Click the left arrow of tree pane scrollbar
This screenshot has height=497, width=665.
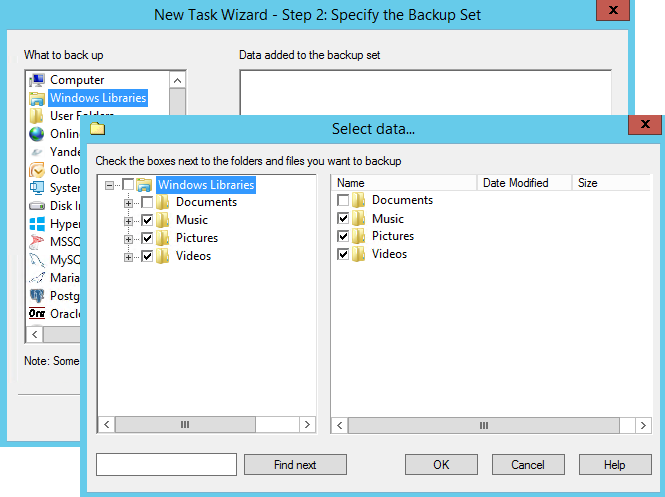pyautogui.click(x=106, y=424)
